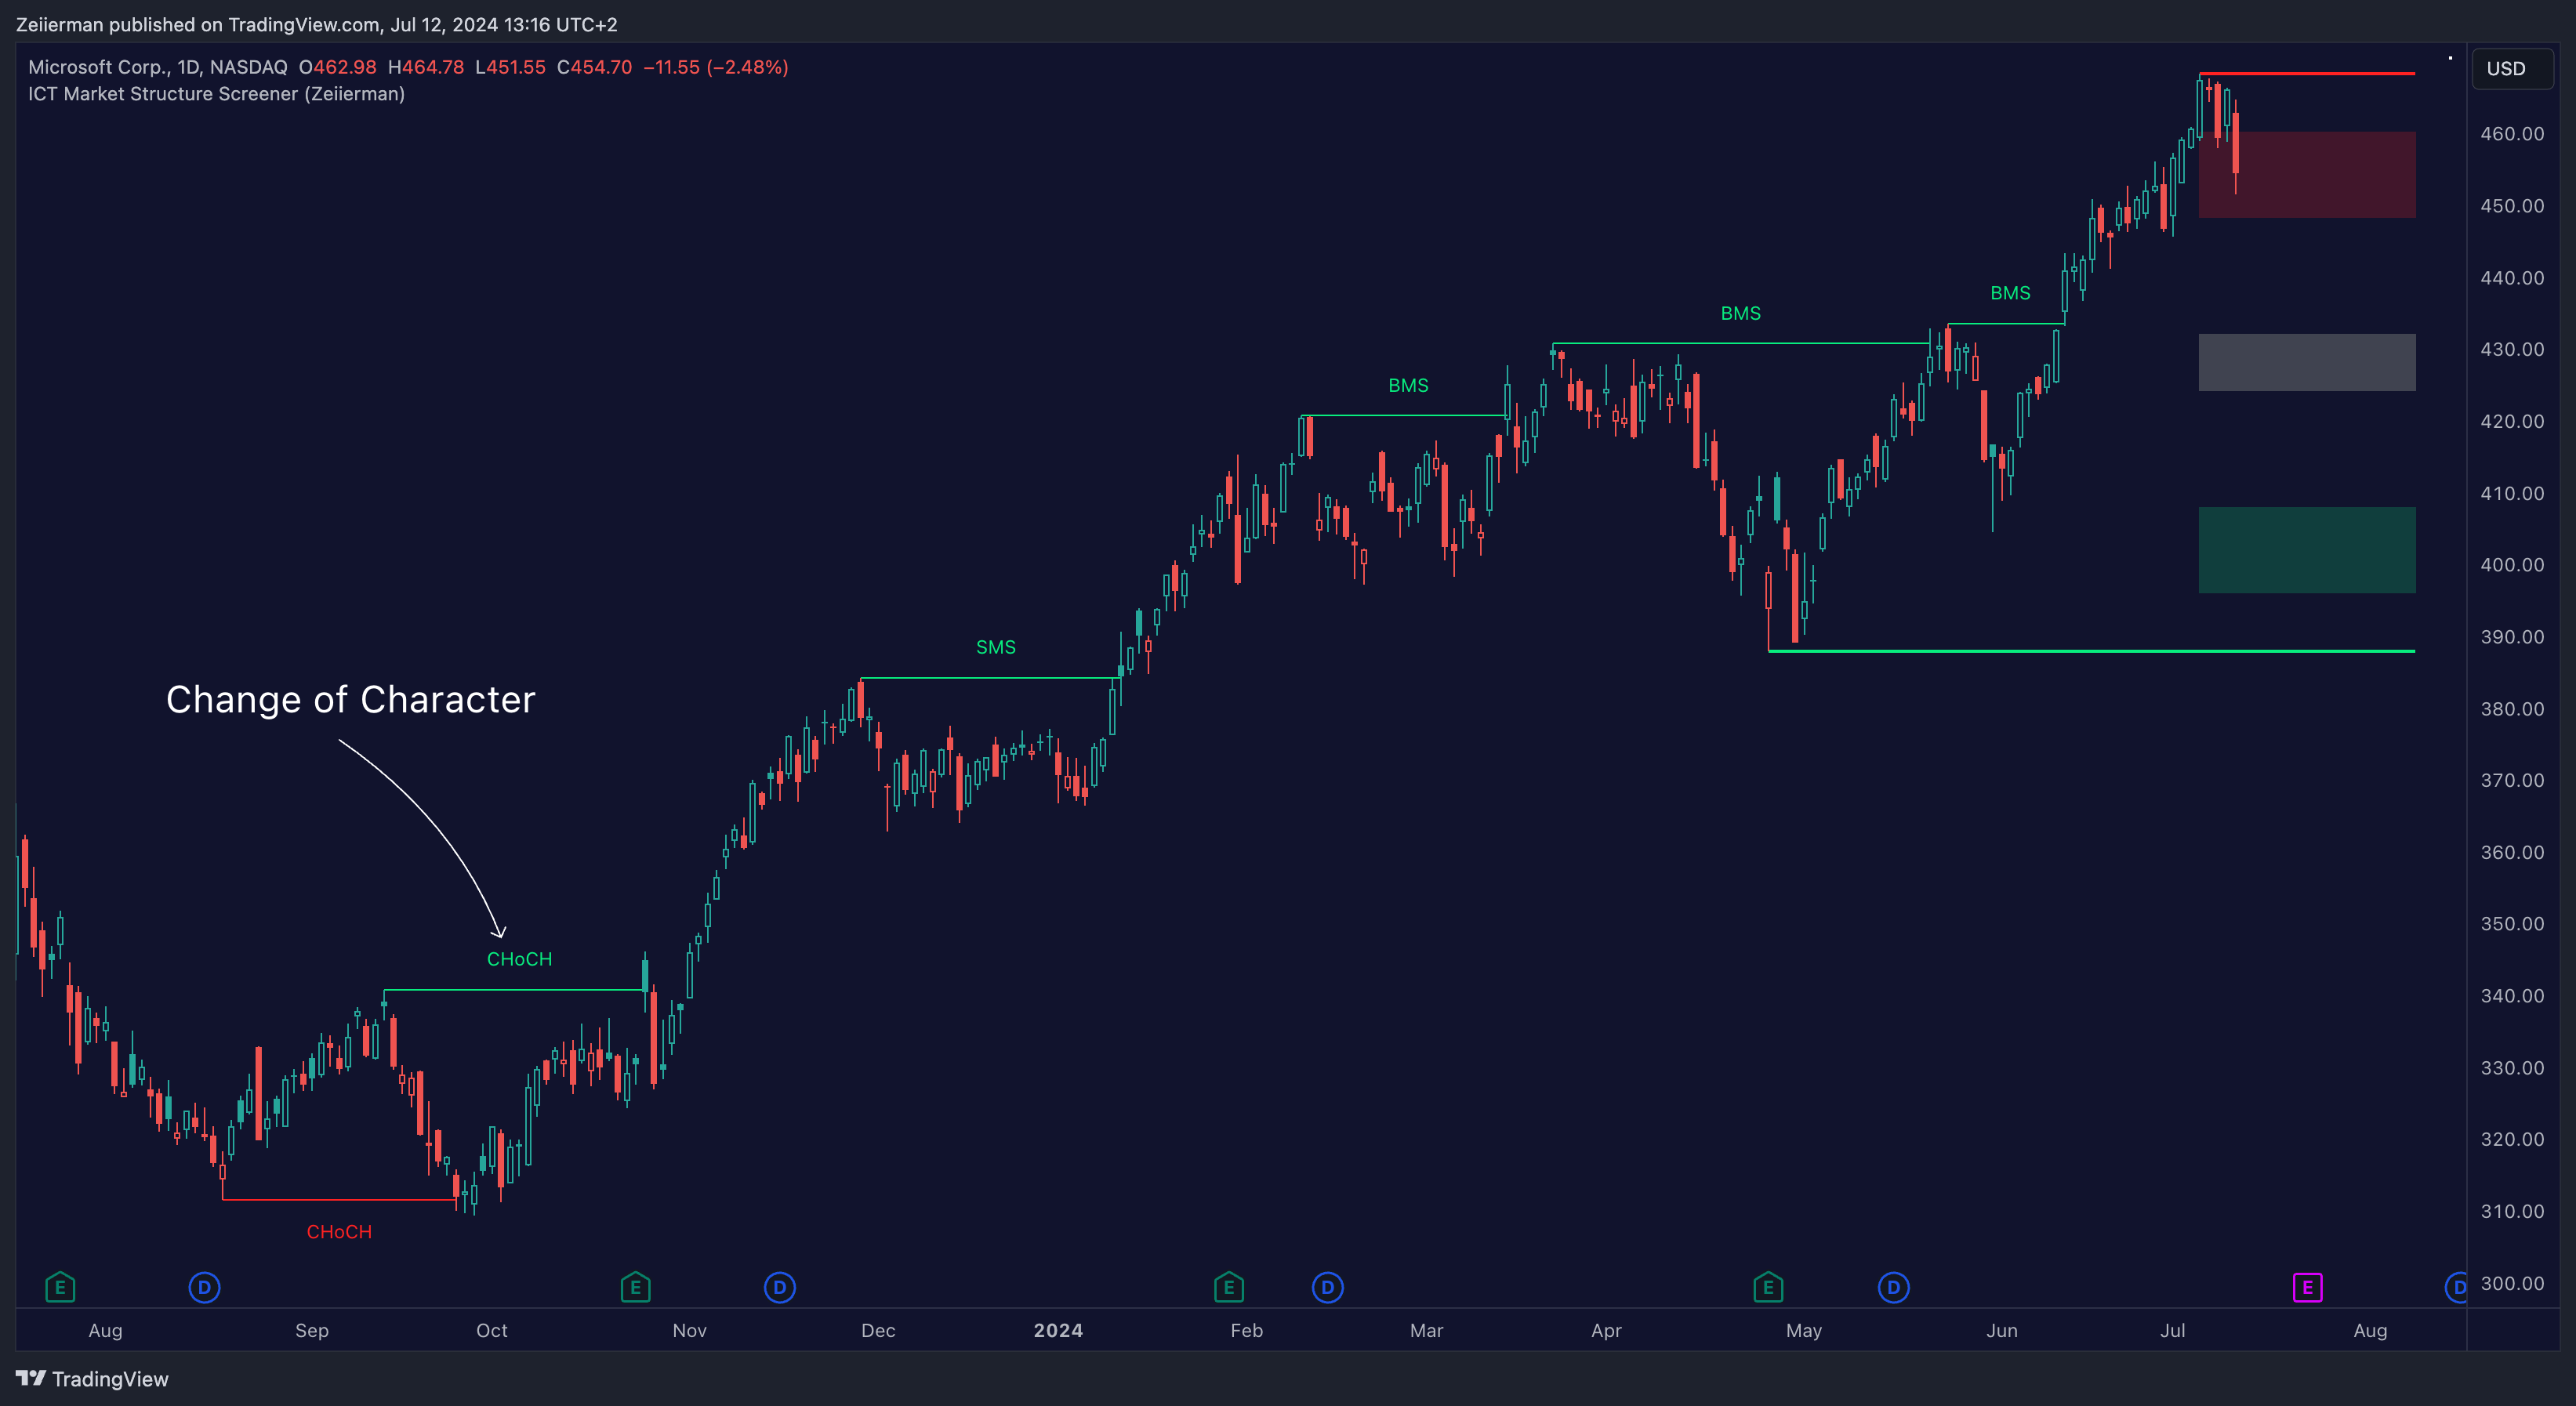Click the earnings E marker just before May
The height and width of the screenshot is (1406, 2576).
coord(1768,1287)
